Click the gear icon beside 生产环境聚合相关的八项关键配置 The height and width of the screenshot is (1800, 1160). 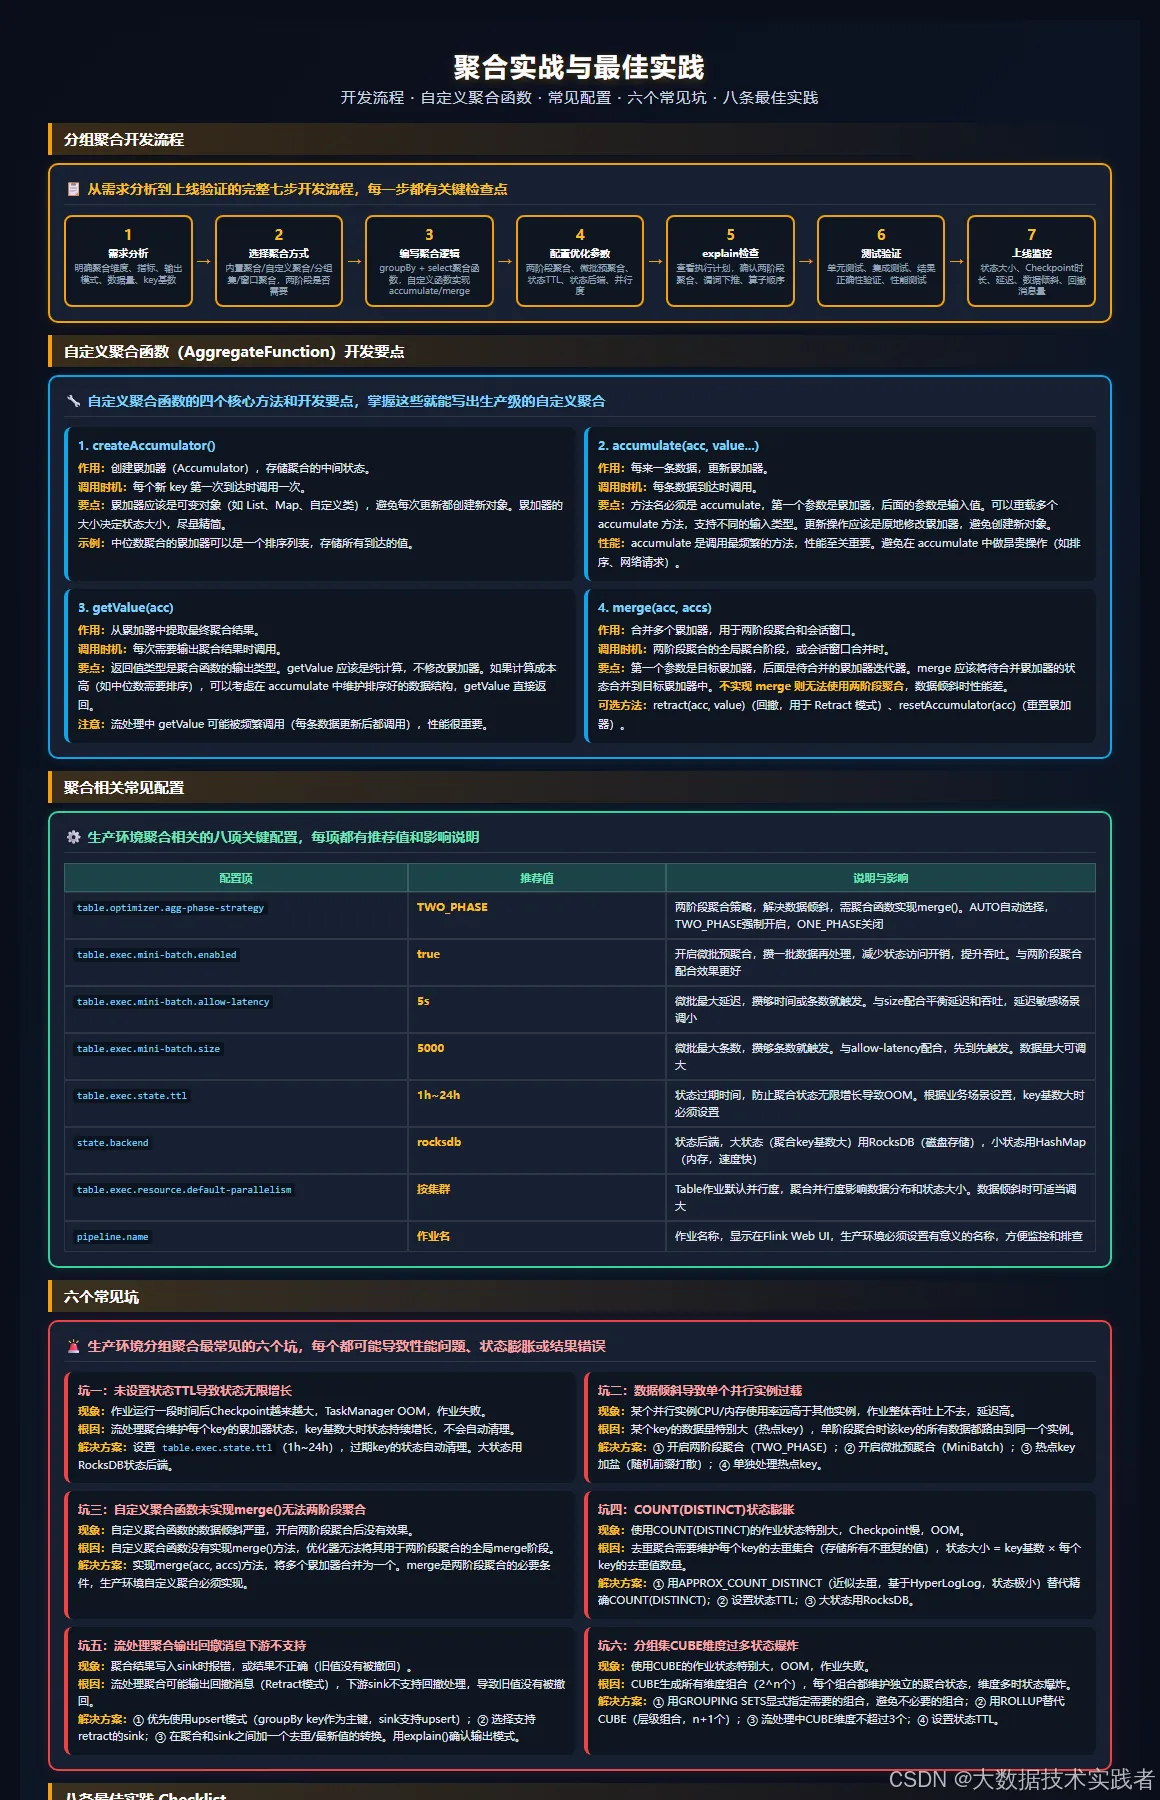point(73,837)
